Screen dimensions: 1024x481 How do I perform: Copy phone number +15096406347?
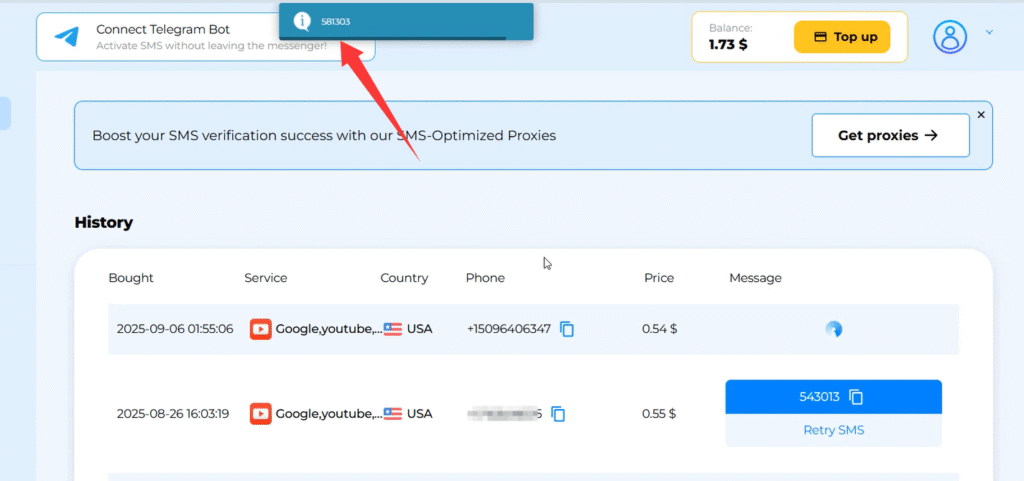[567, 329]
